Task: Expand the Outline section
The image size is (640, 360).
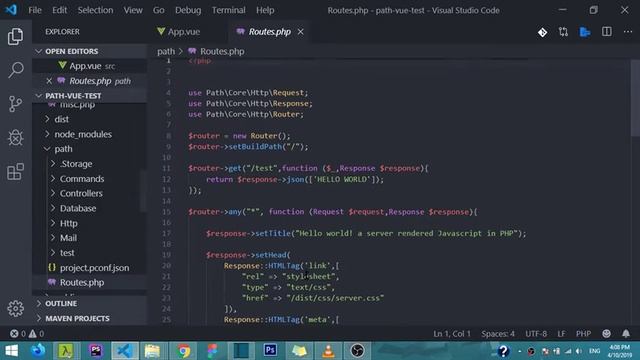Action: 89,303
